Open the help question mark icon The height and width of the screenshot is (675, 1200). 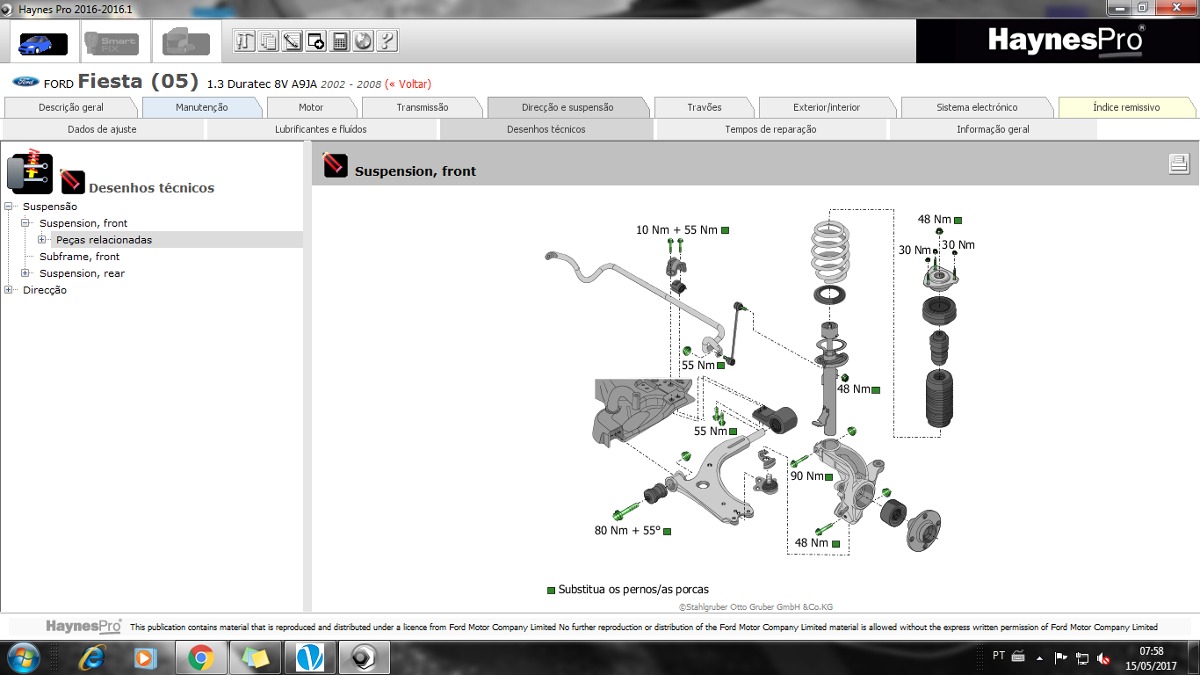pyautogui.click(x=387, y=41)
